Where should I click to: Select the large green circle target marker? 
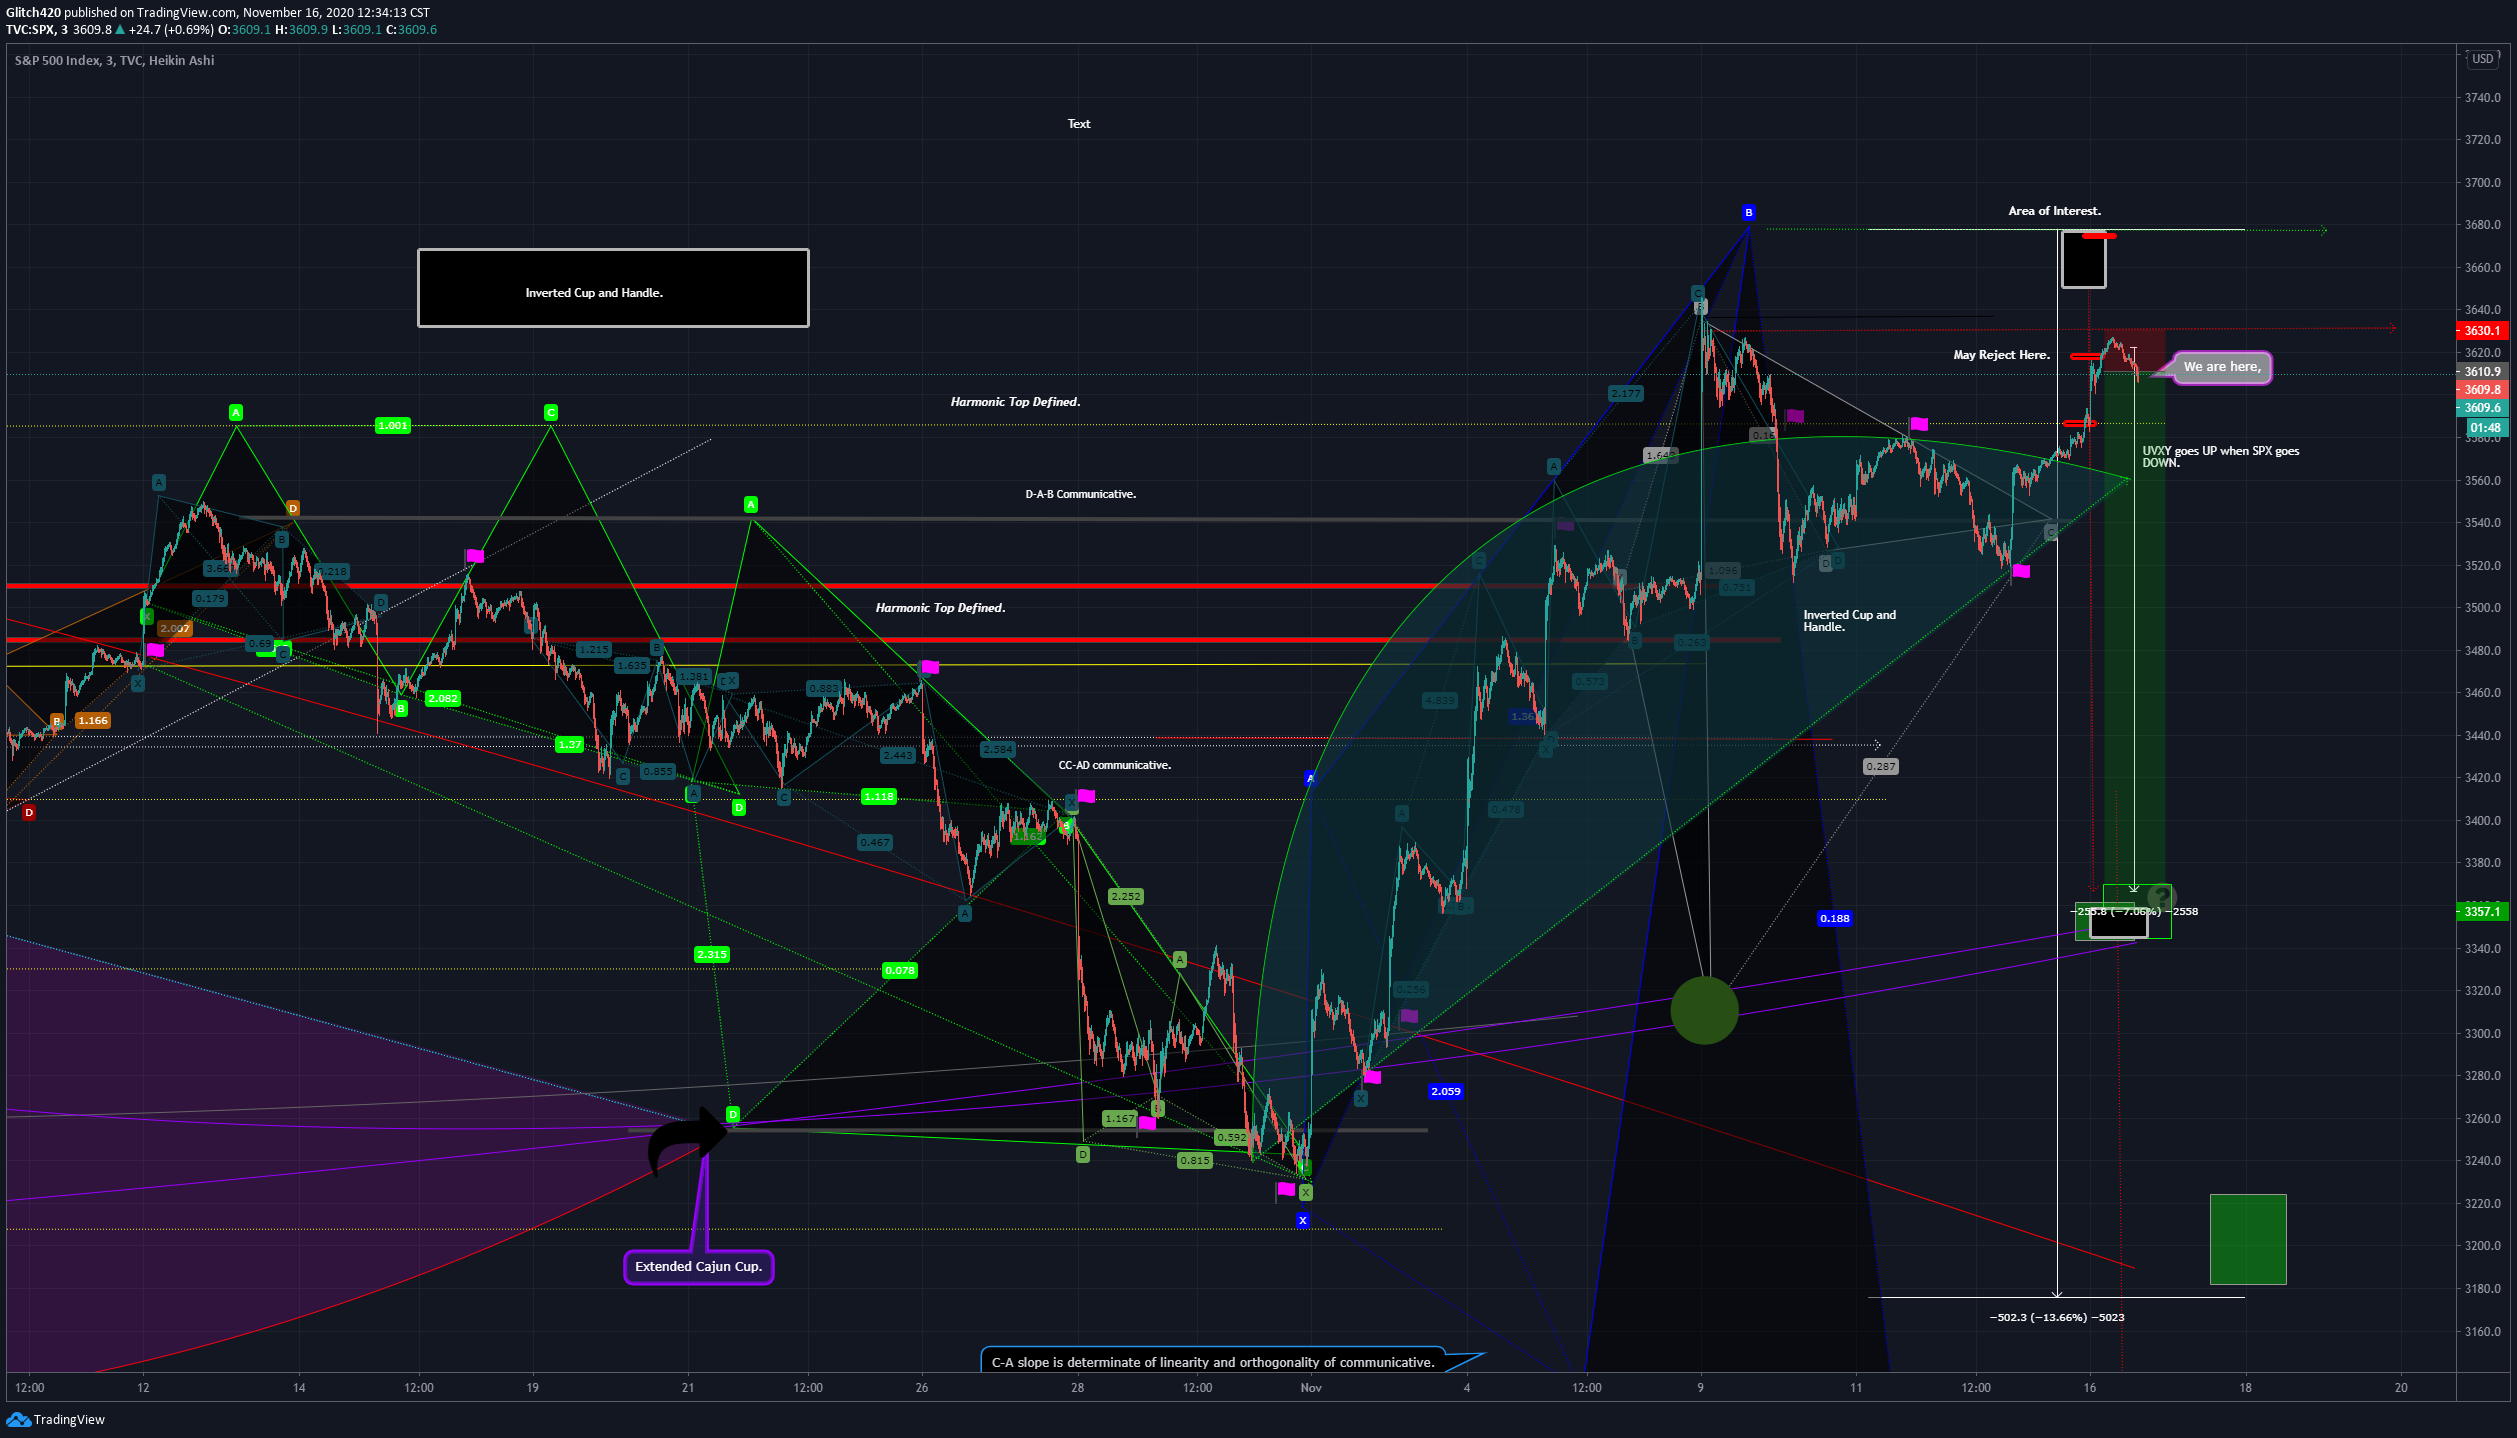click(1704, 1010)
